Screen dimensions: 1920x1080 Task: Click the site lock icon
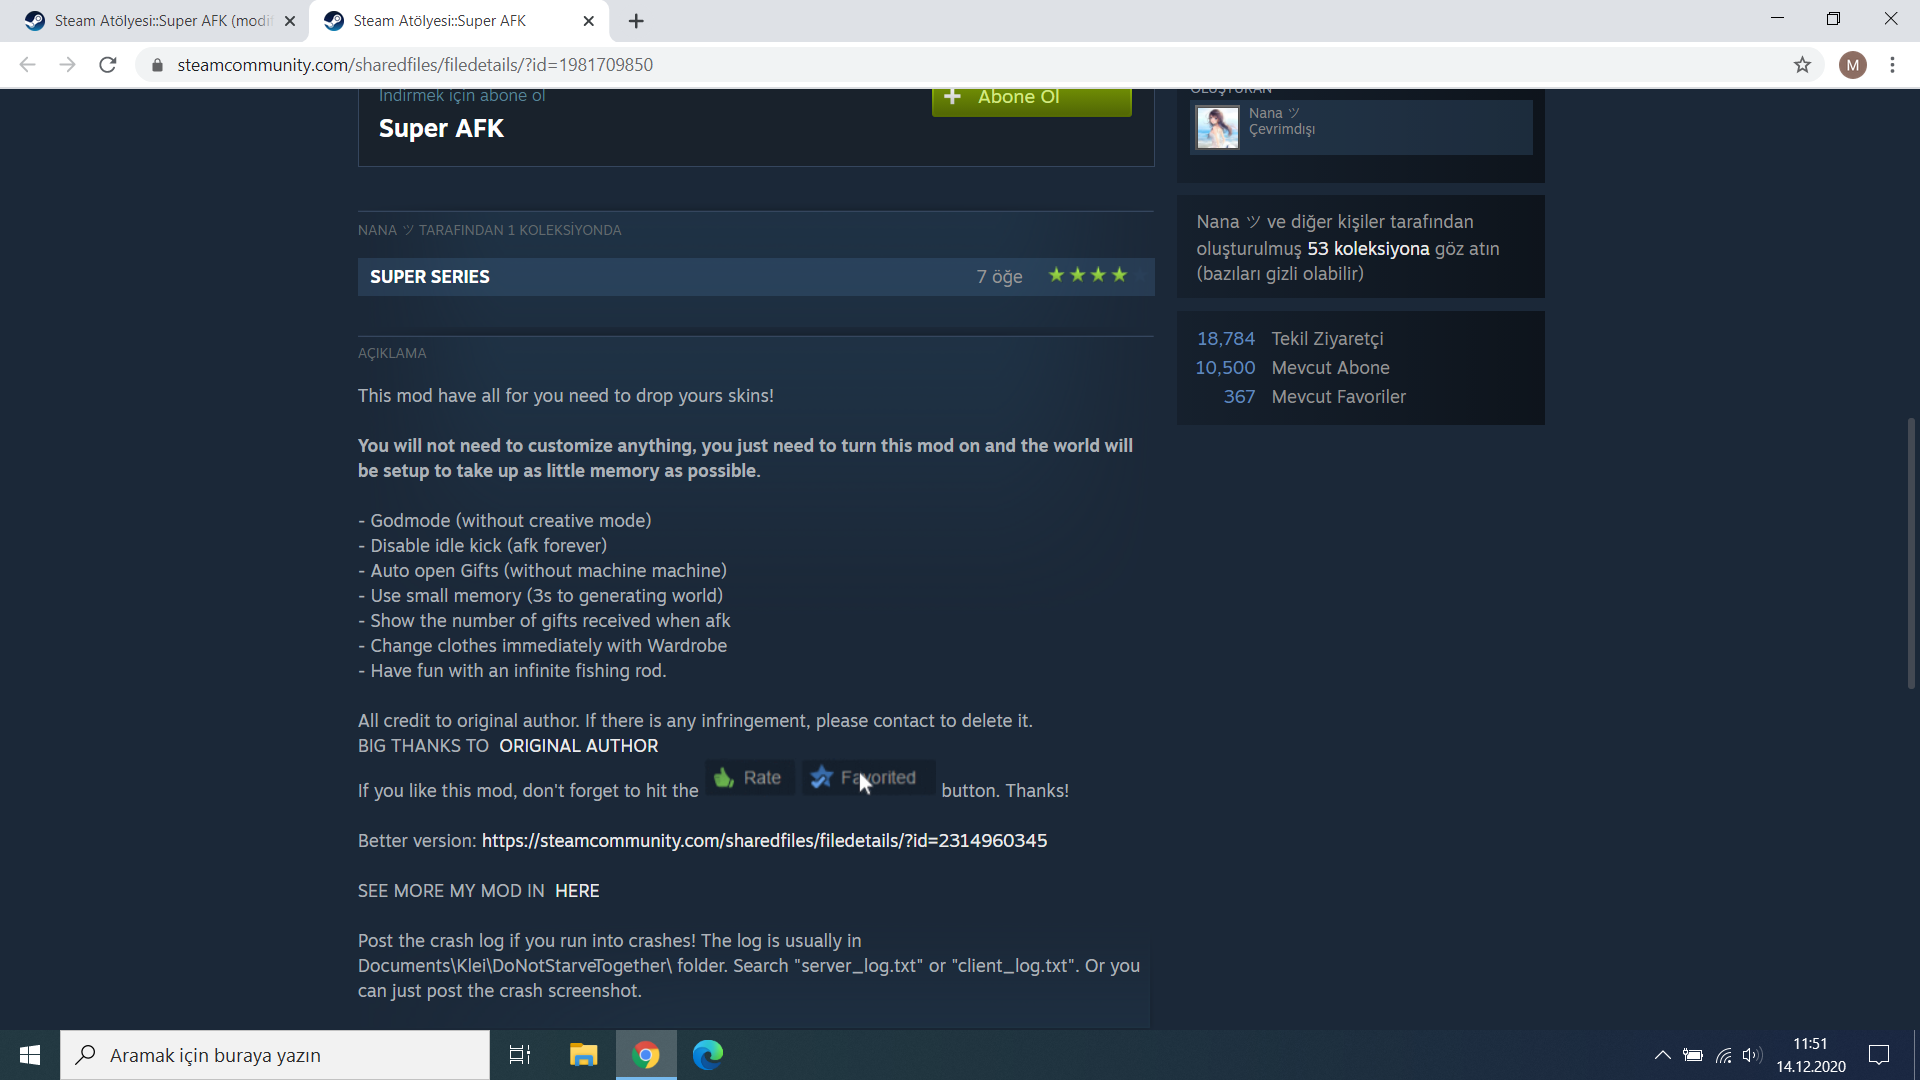pos(157,65)
